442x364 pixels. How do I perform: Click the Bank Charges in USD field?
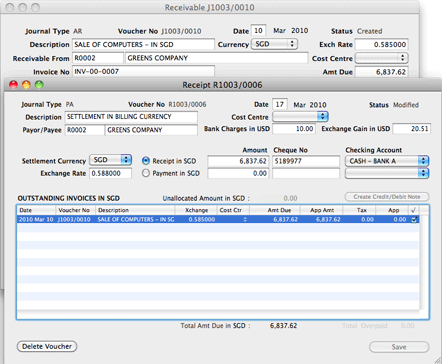click(x=294, y=129)
